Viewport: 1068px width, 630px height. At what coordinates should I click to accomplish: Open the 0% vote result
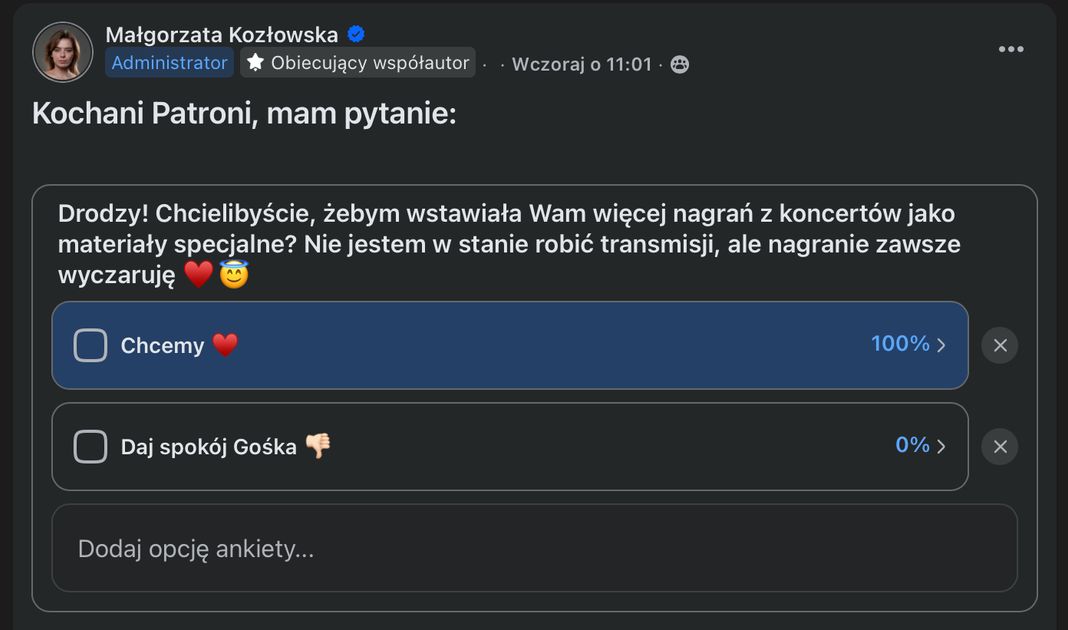coord(912,445)
